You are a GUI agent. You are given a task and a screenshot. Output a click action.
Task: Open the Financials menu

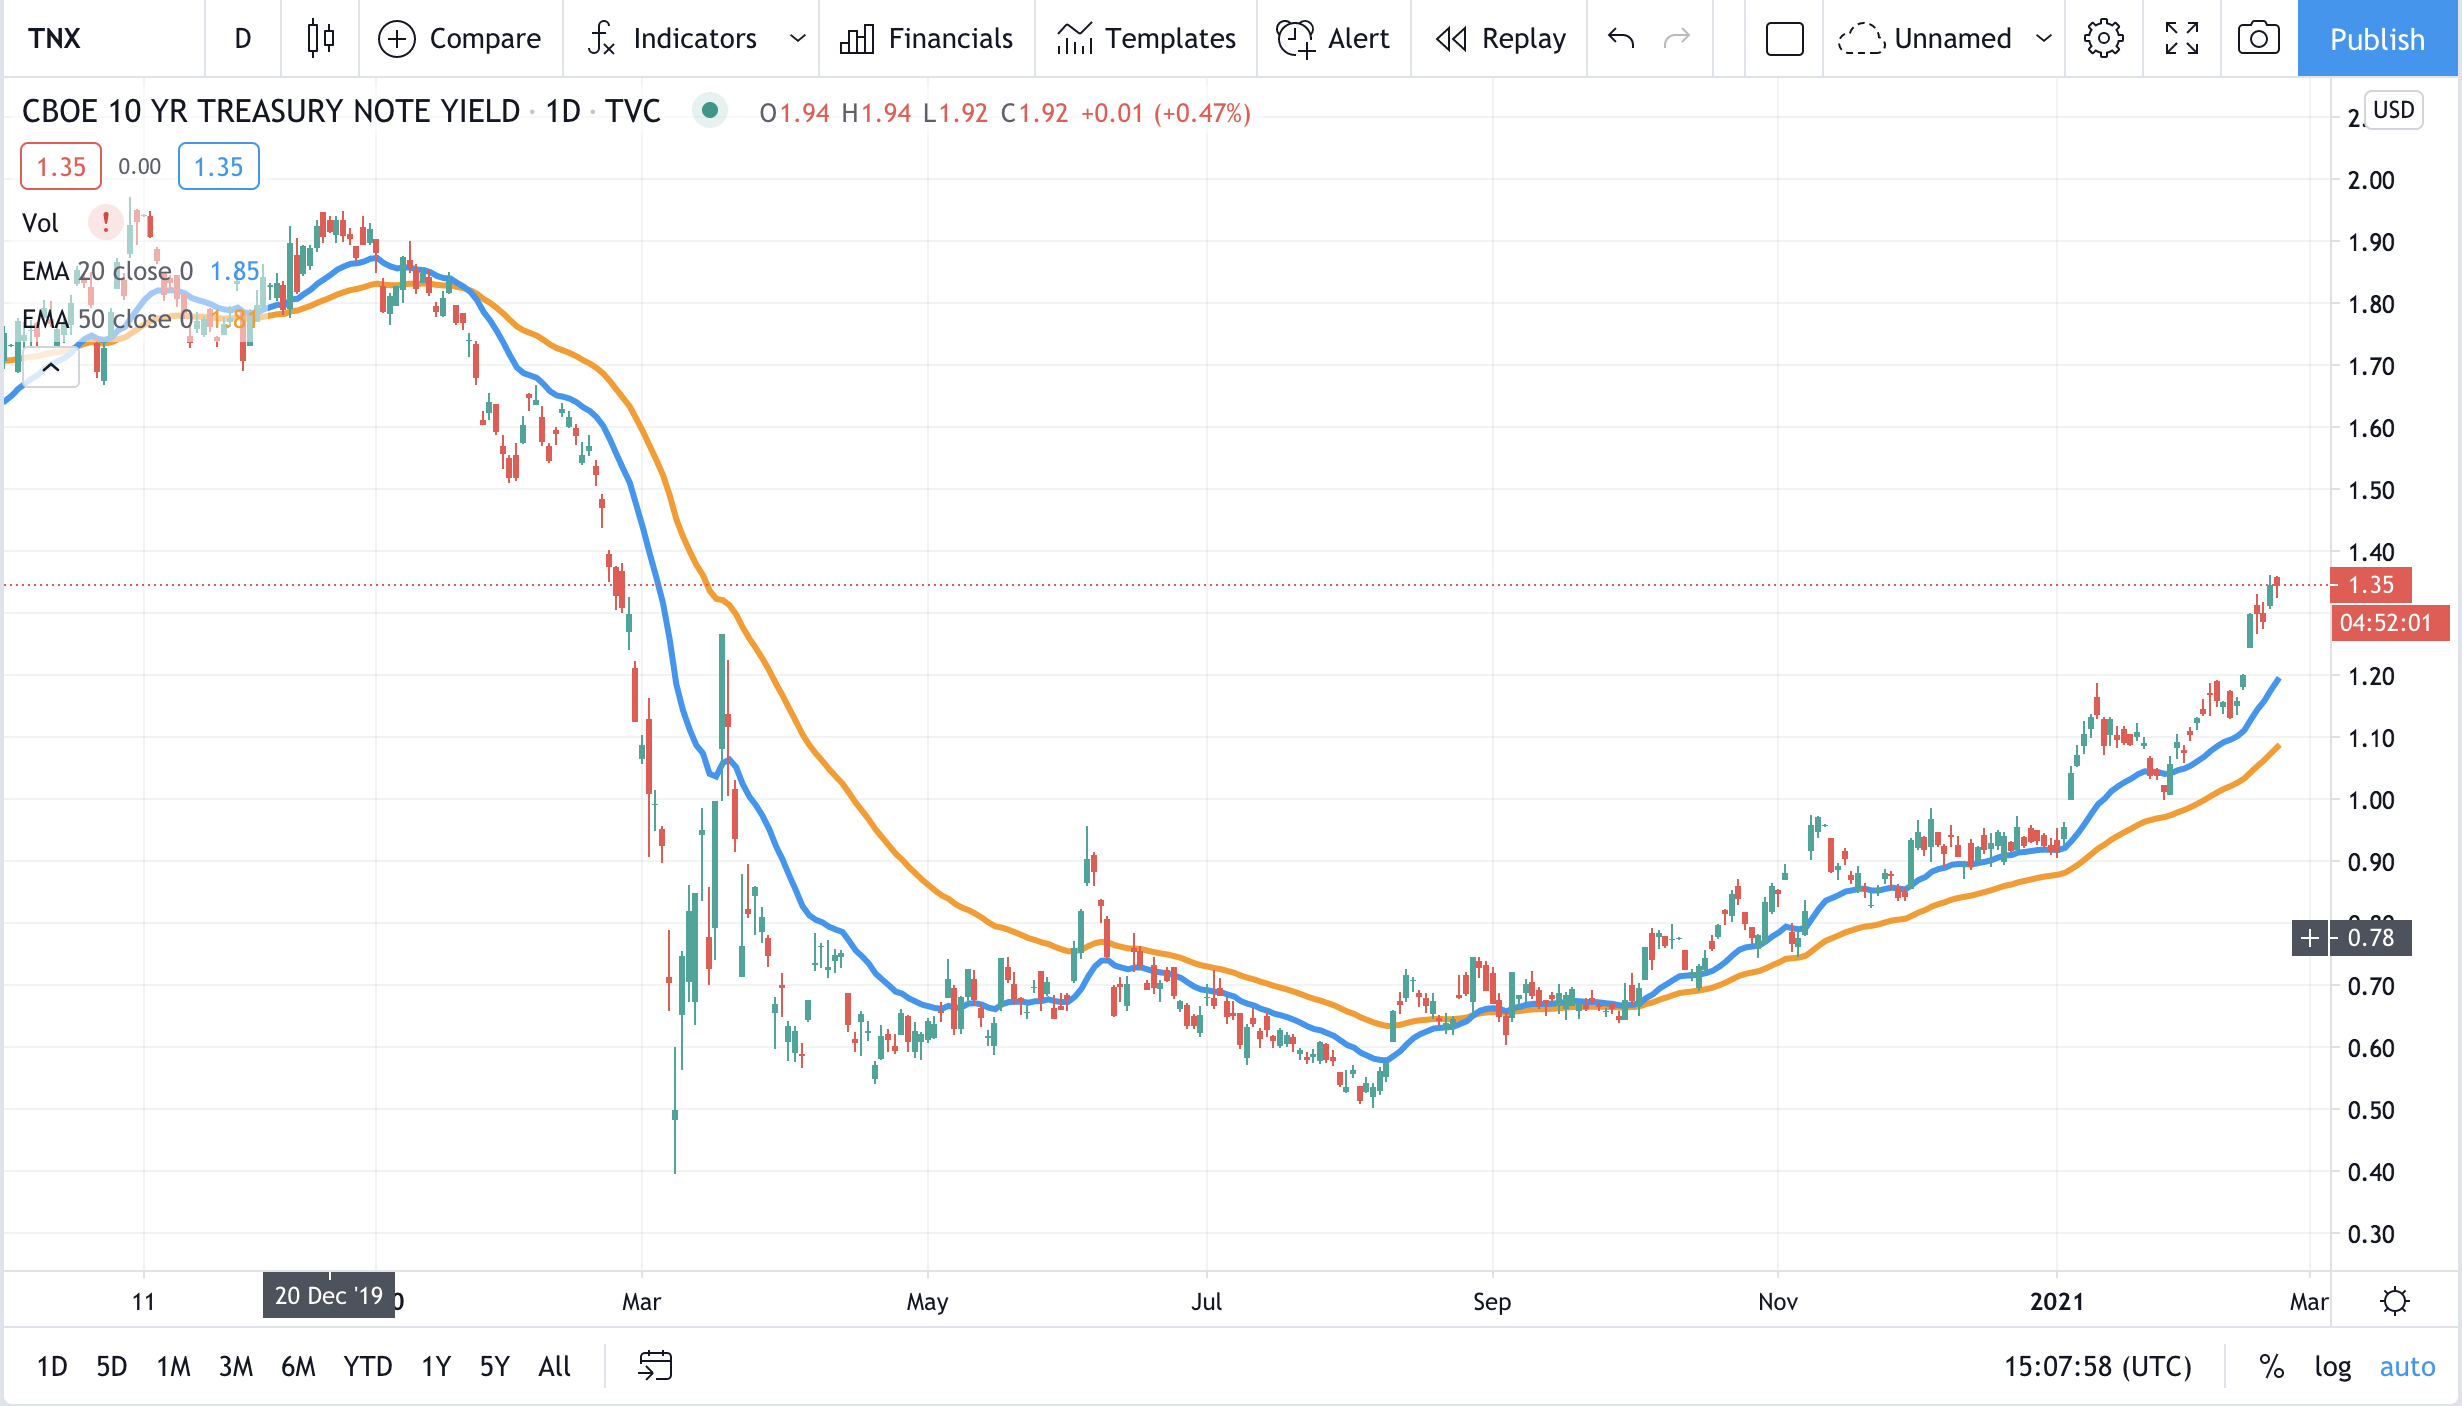[x=927, y=38]
